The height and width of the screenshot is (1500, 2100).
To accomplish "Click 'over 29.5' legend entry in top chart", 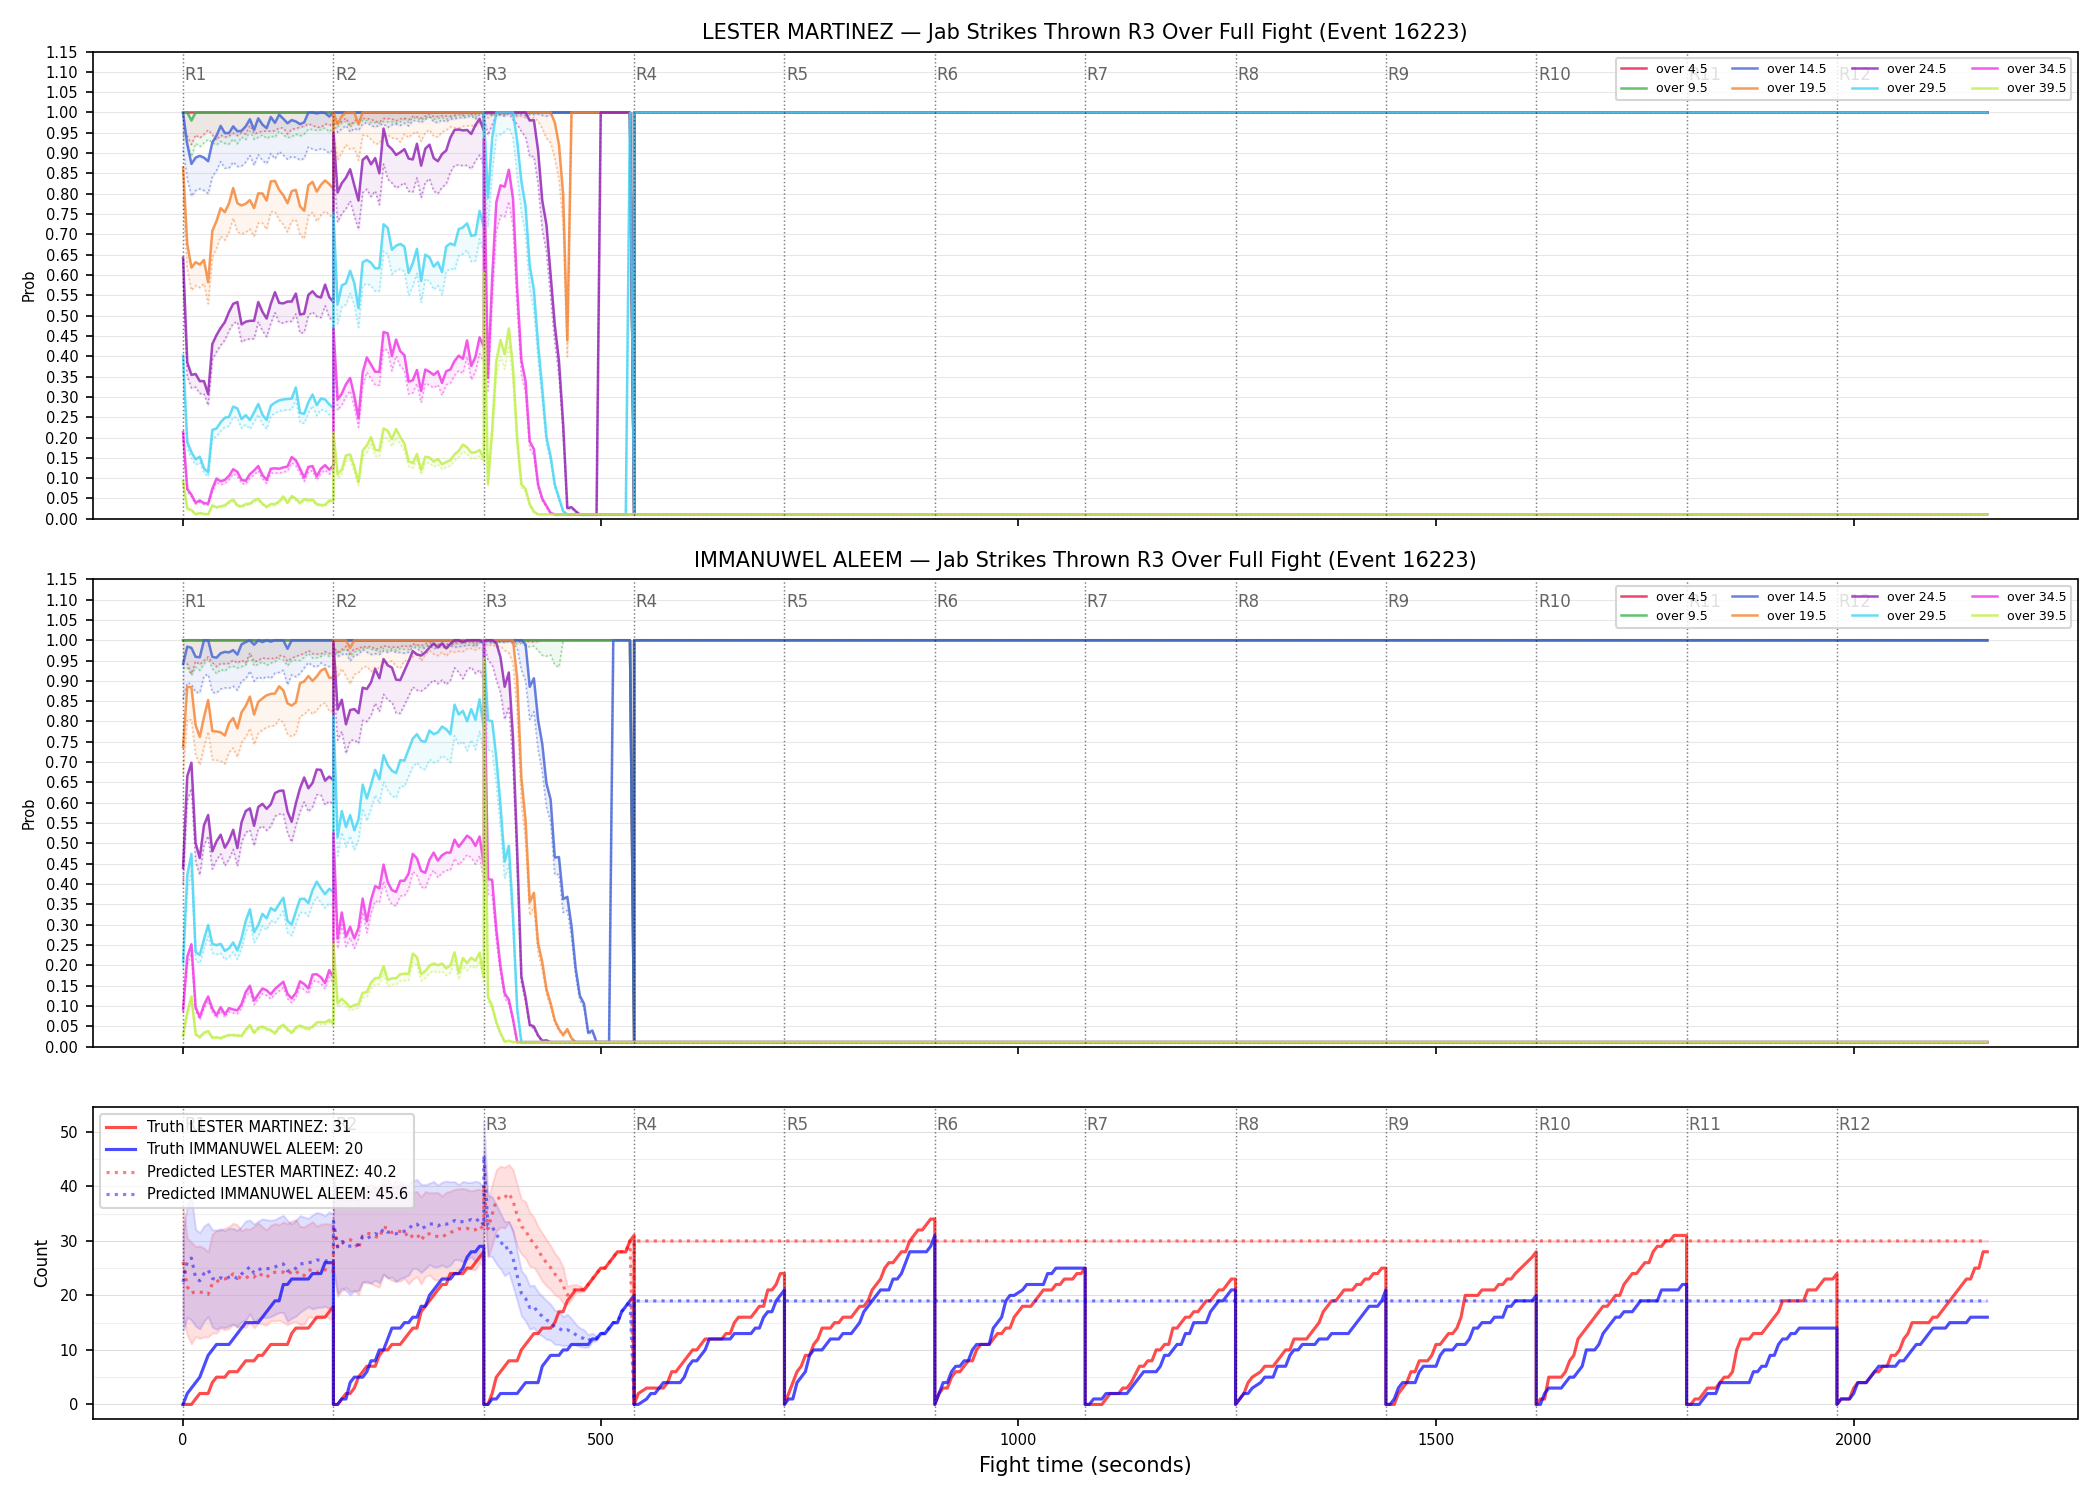I will point(1898,88).
